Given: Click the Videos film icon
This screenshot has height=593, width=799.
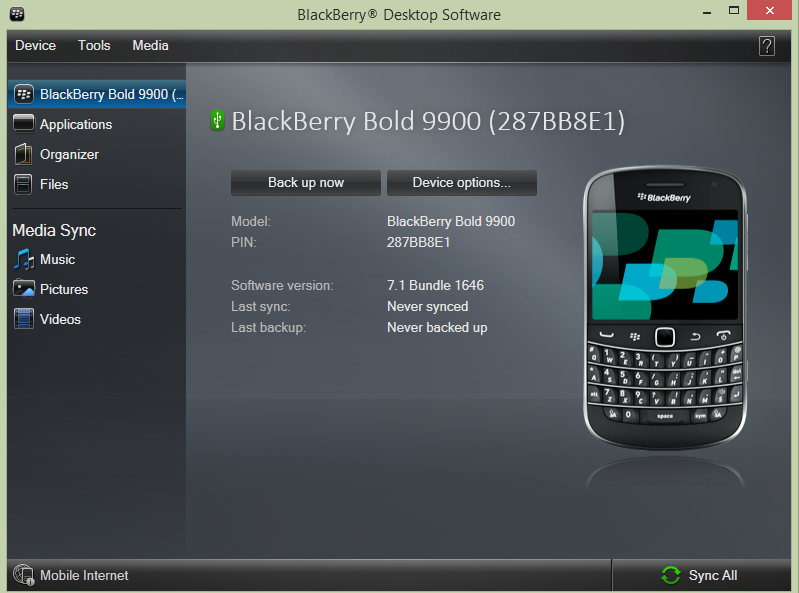Looking at the screenshot, I should click(x=23, y=319).
